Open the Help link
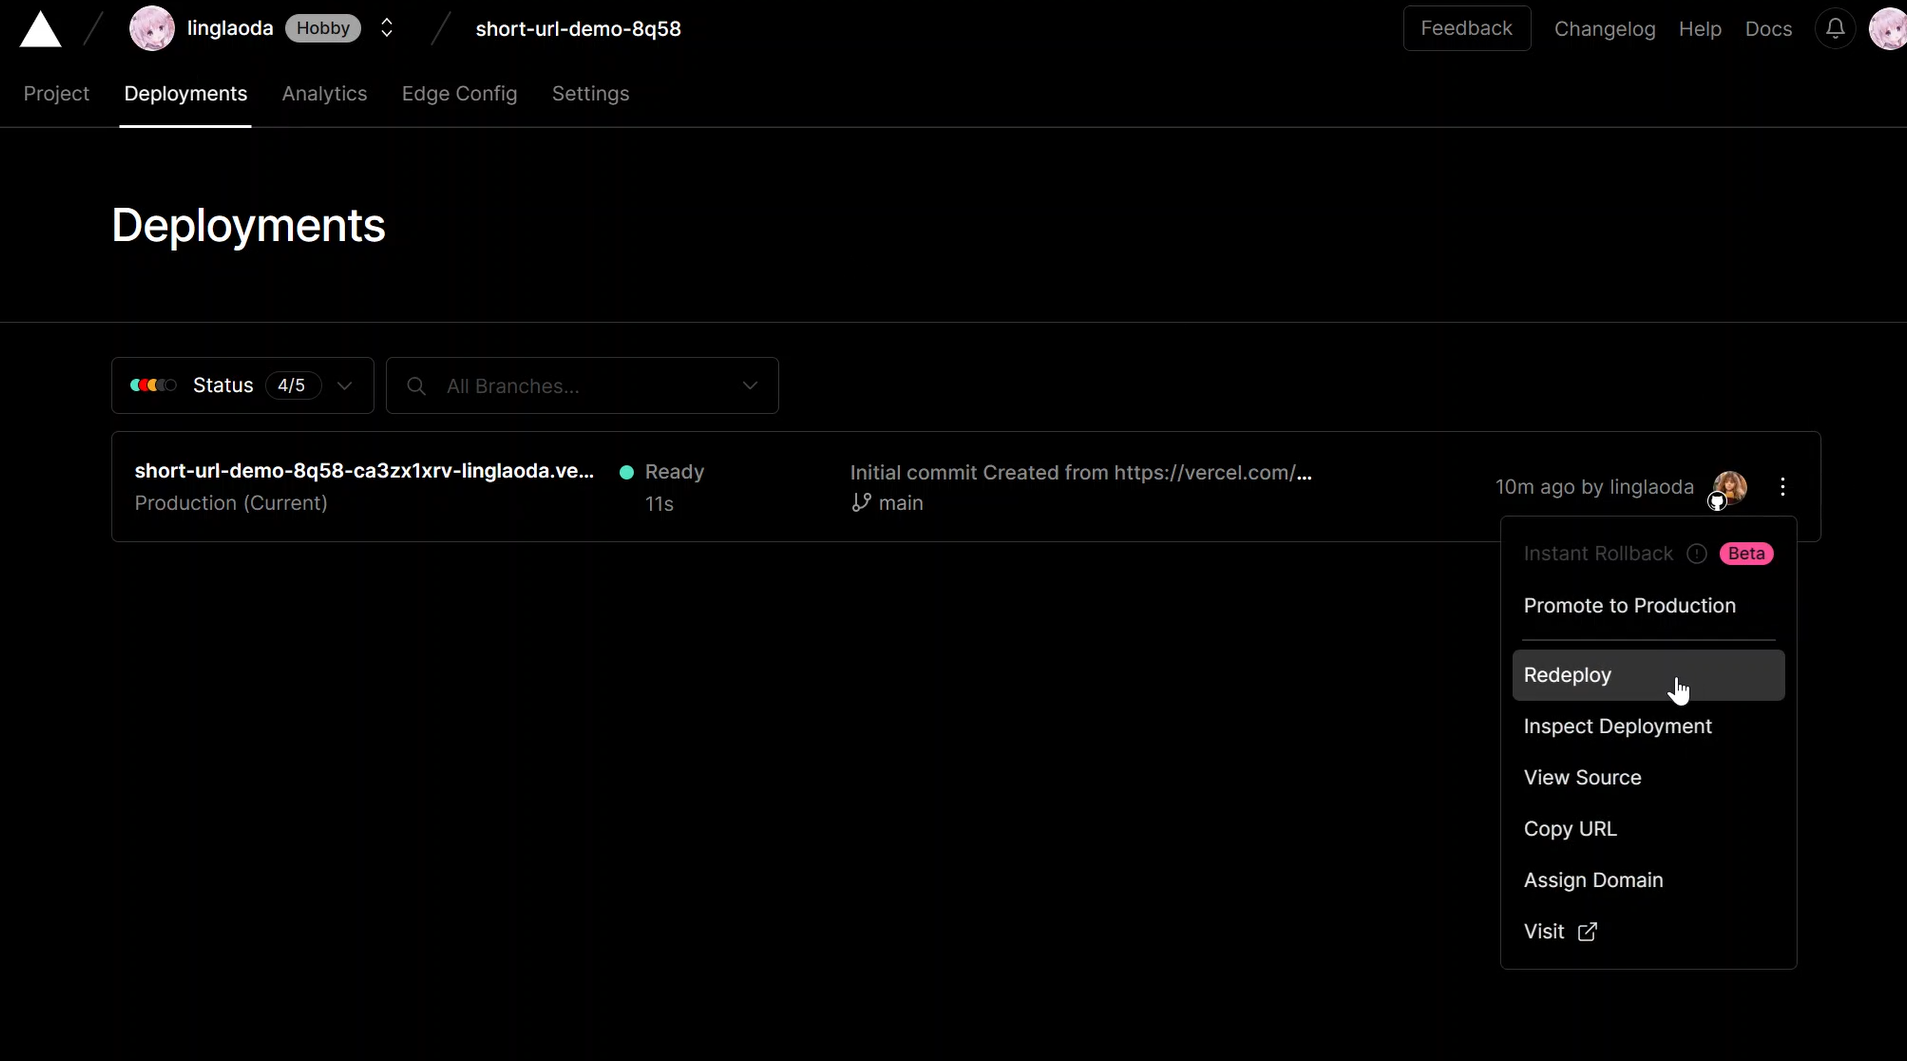Image resolution: width=1907 pixels, height=1061 pixels. coord(1699,29)
